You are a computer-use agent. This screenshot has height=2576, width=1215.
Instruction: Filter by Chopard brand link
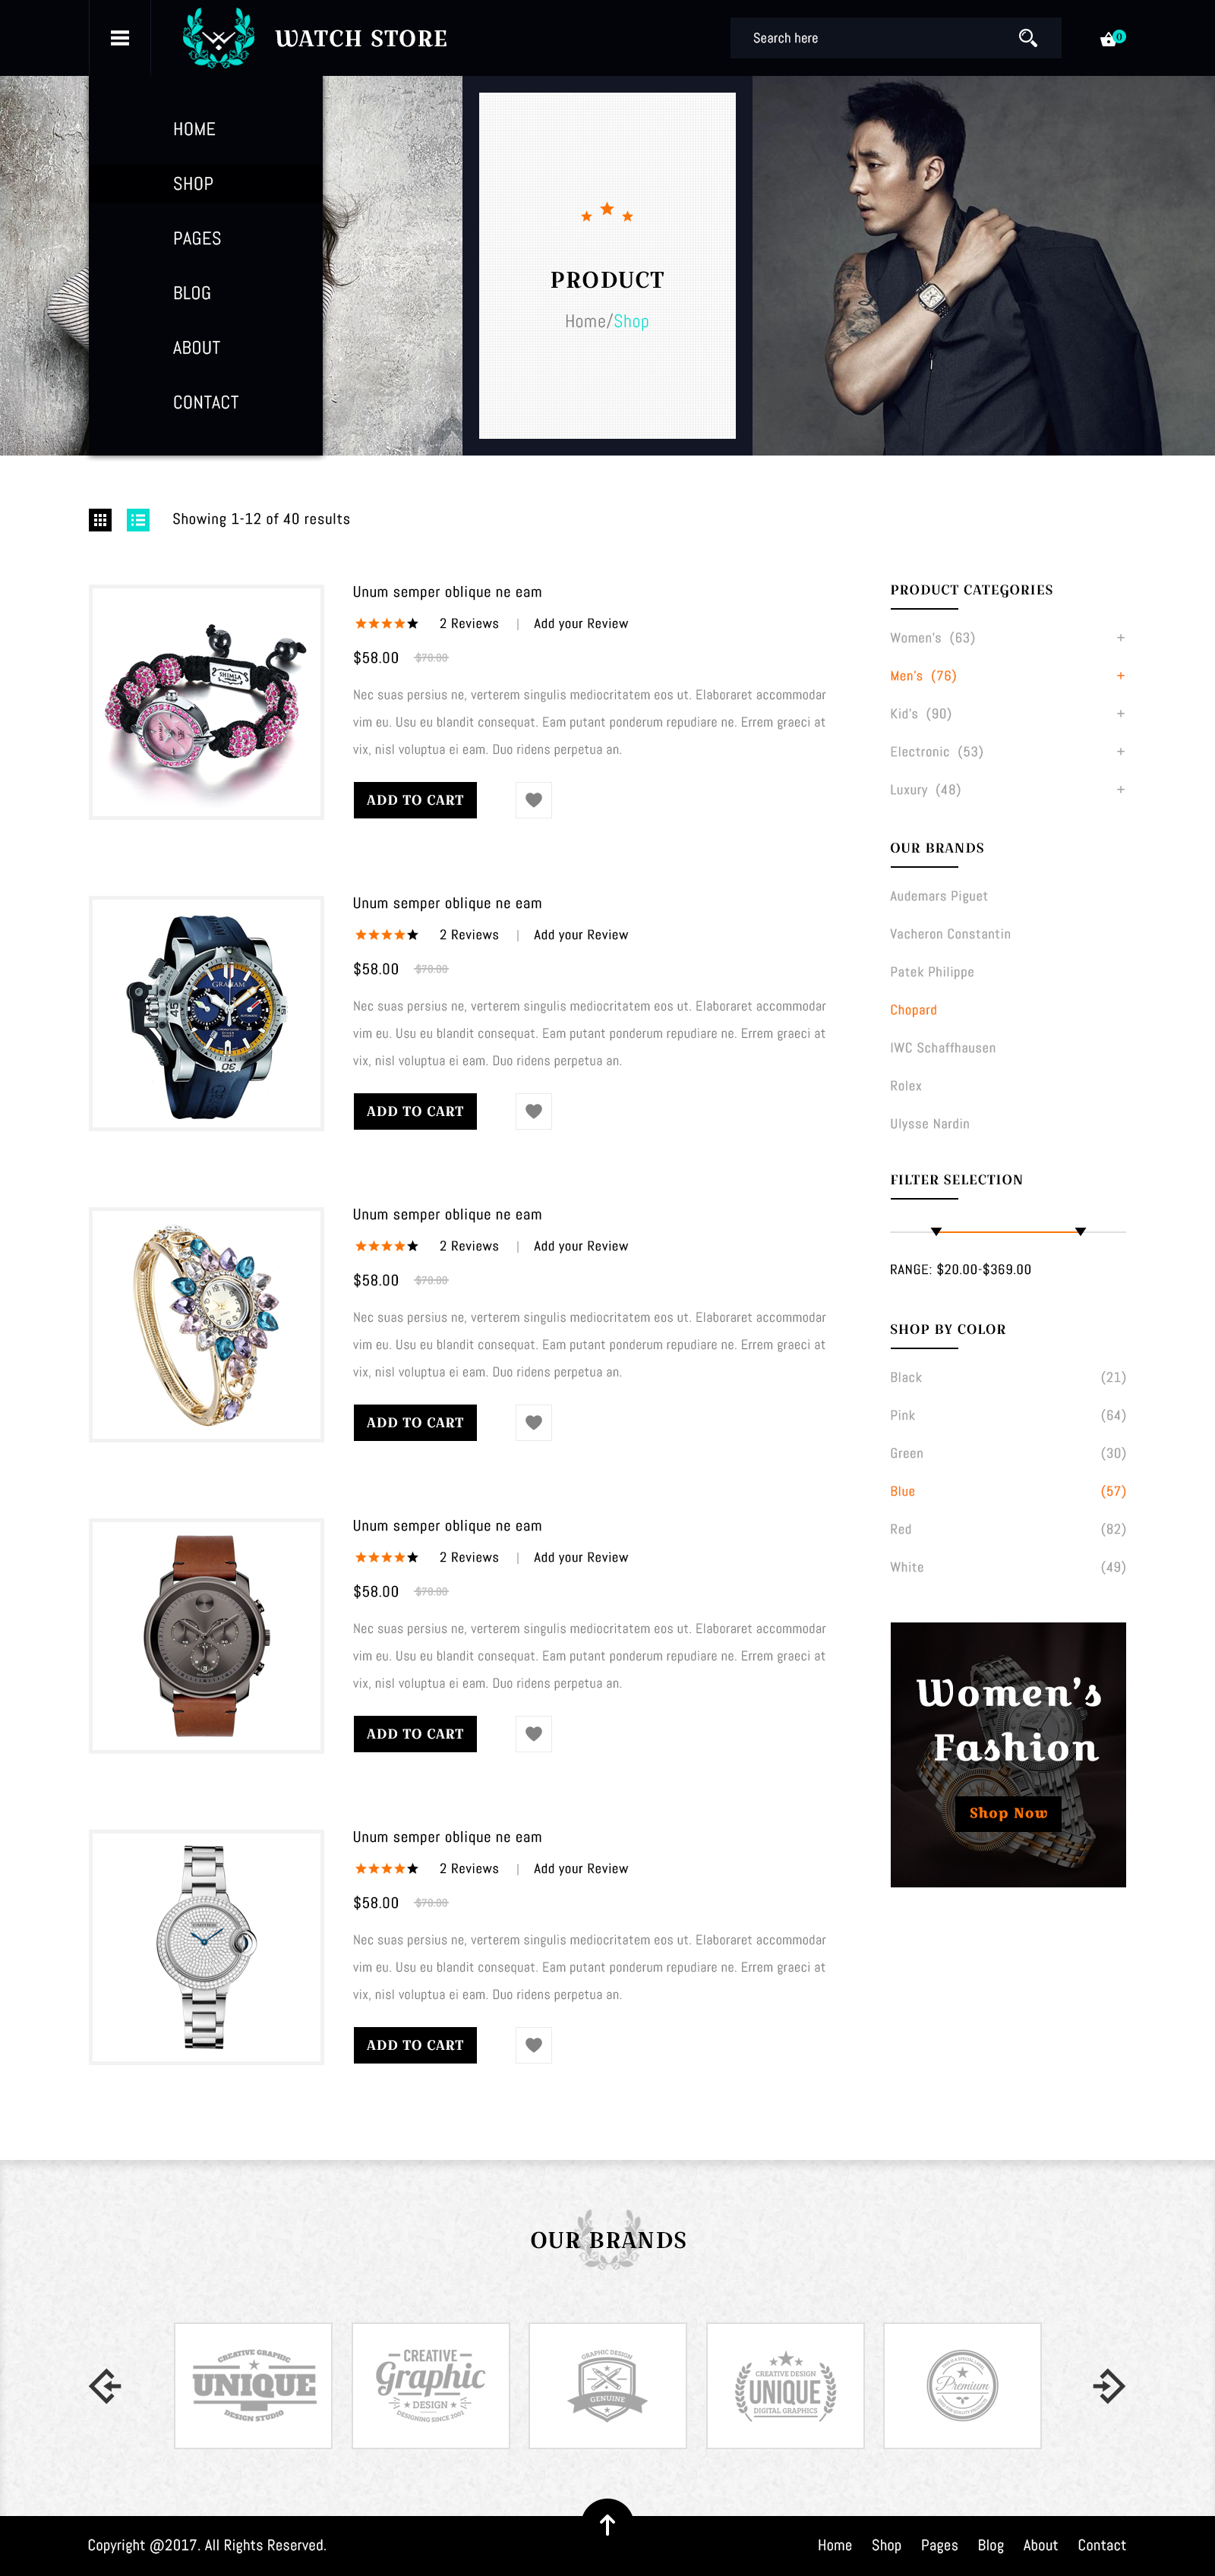(913, 1010)
